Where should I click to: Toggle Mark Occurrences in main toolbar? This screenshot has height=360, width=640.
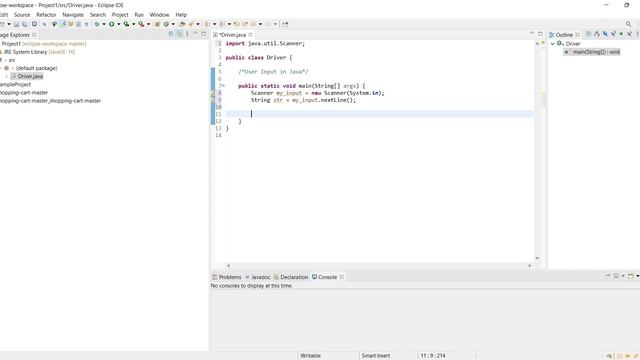[x=62, y=24]
